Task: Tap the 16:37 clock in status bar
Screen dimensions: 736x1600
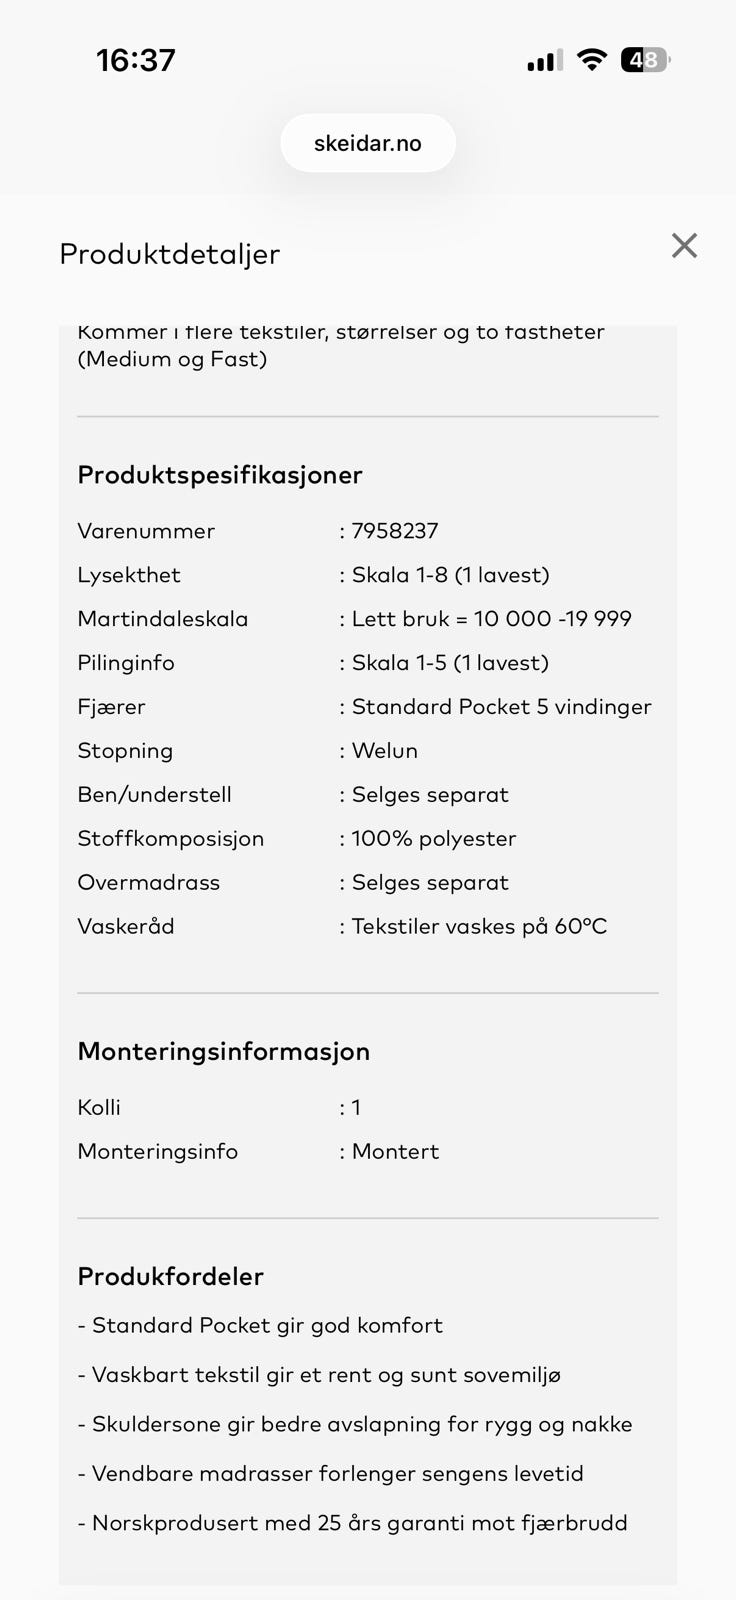Action: [136, 61]
